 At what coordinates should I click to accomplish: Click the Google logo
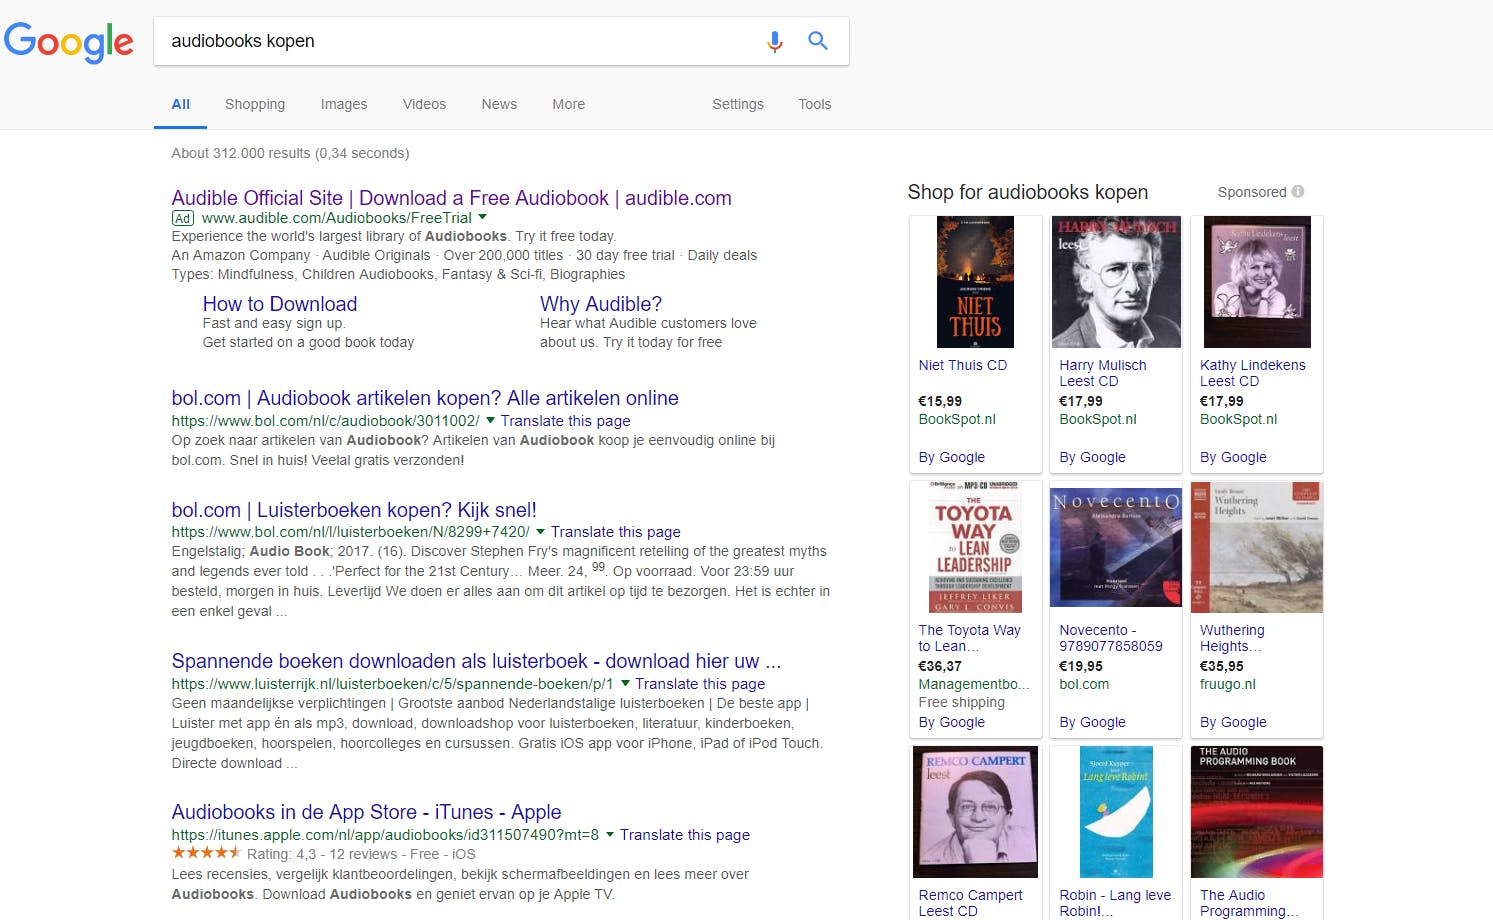click(68, 42)
